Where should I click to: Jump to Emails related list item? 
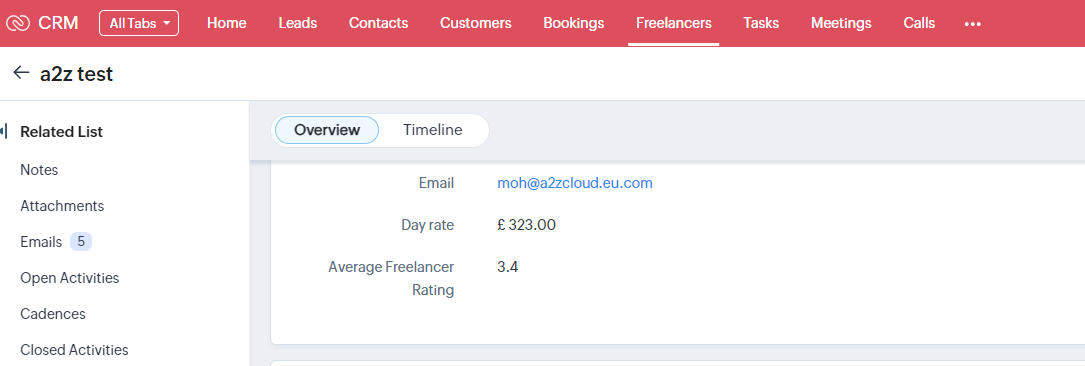[x=41, y=242]
